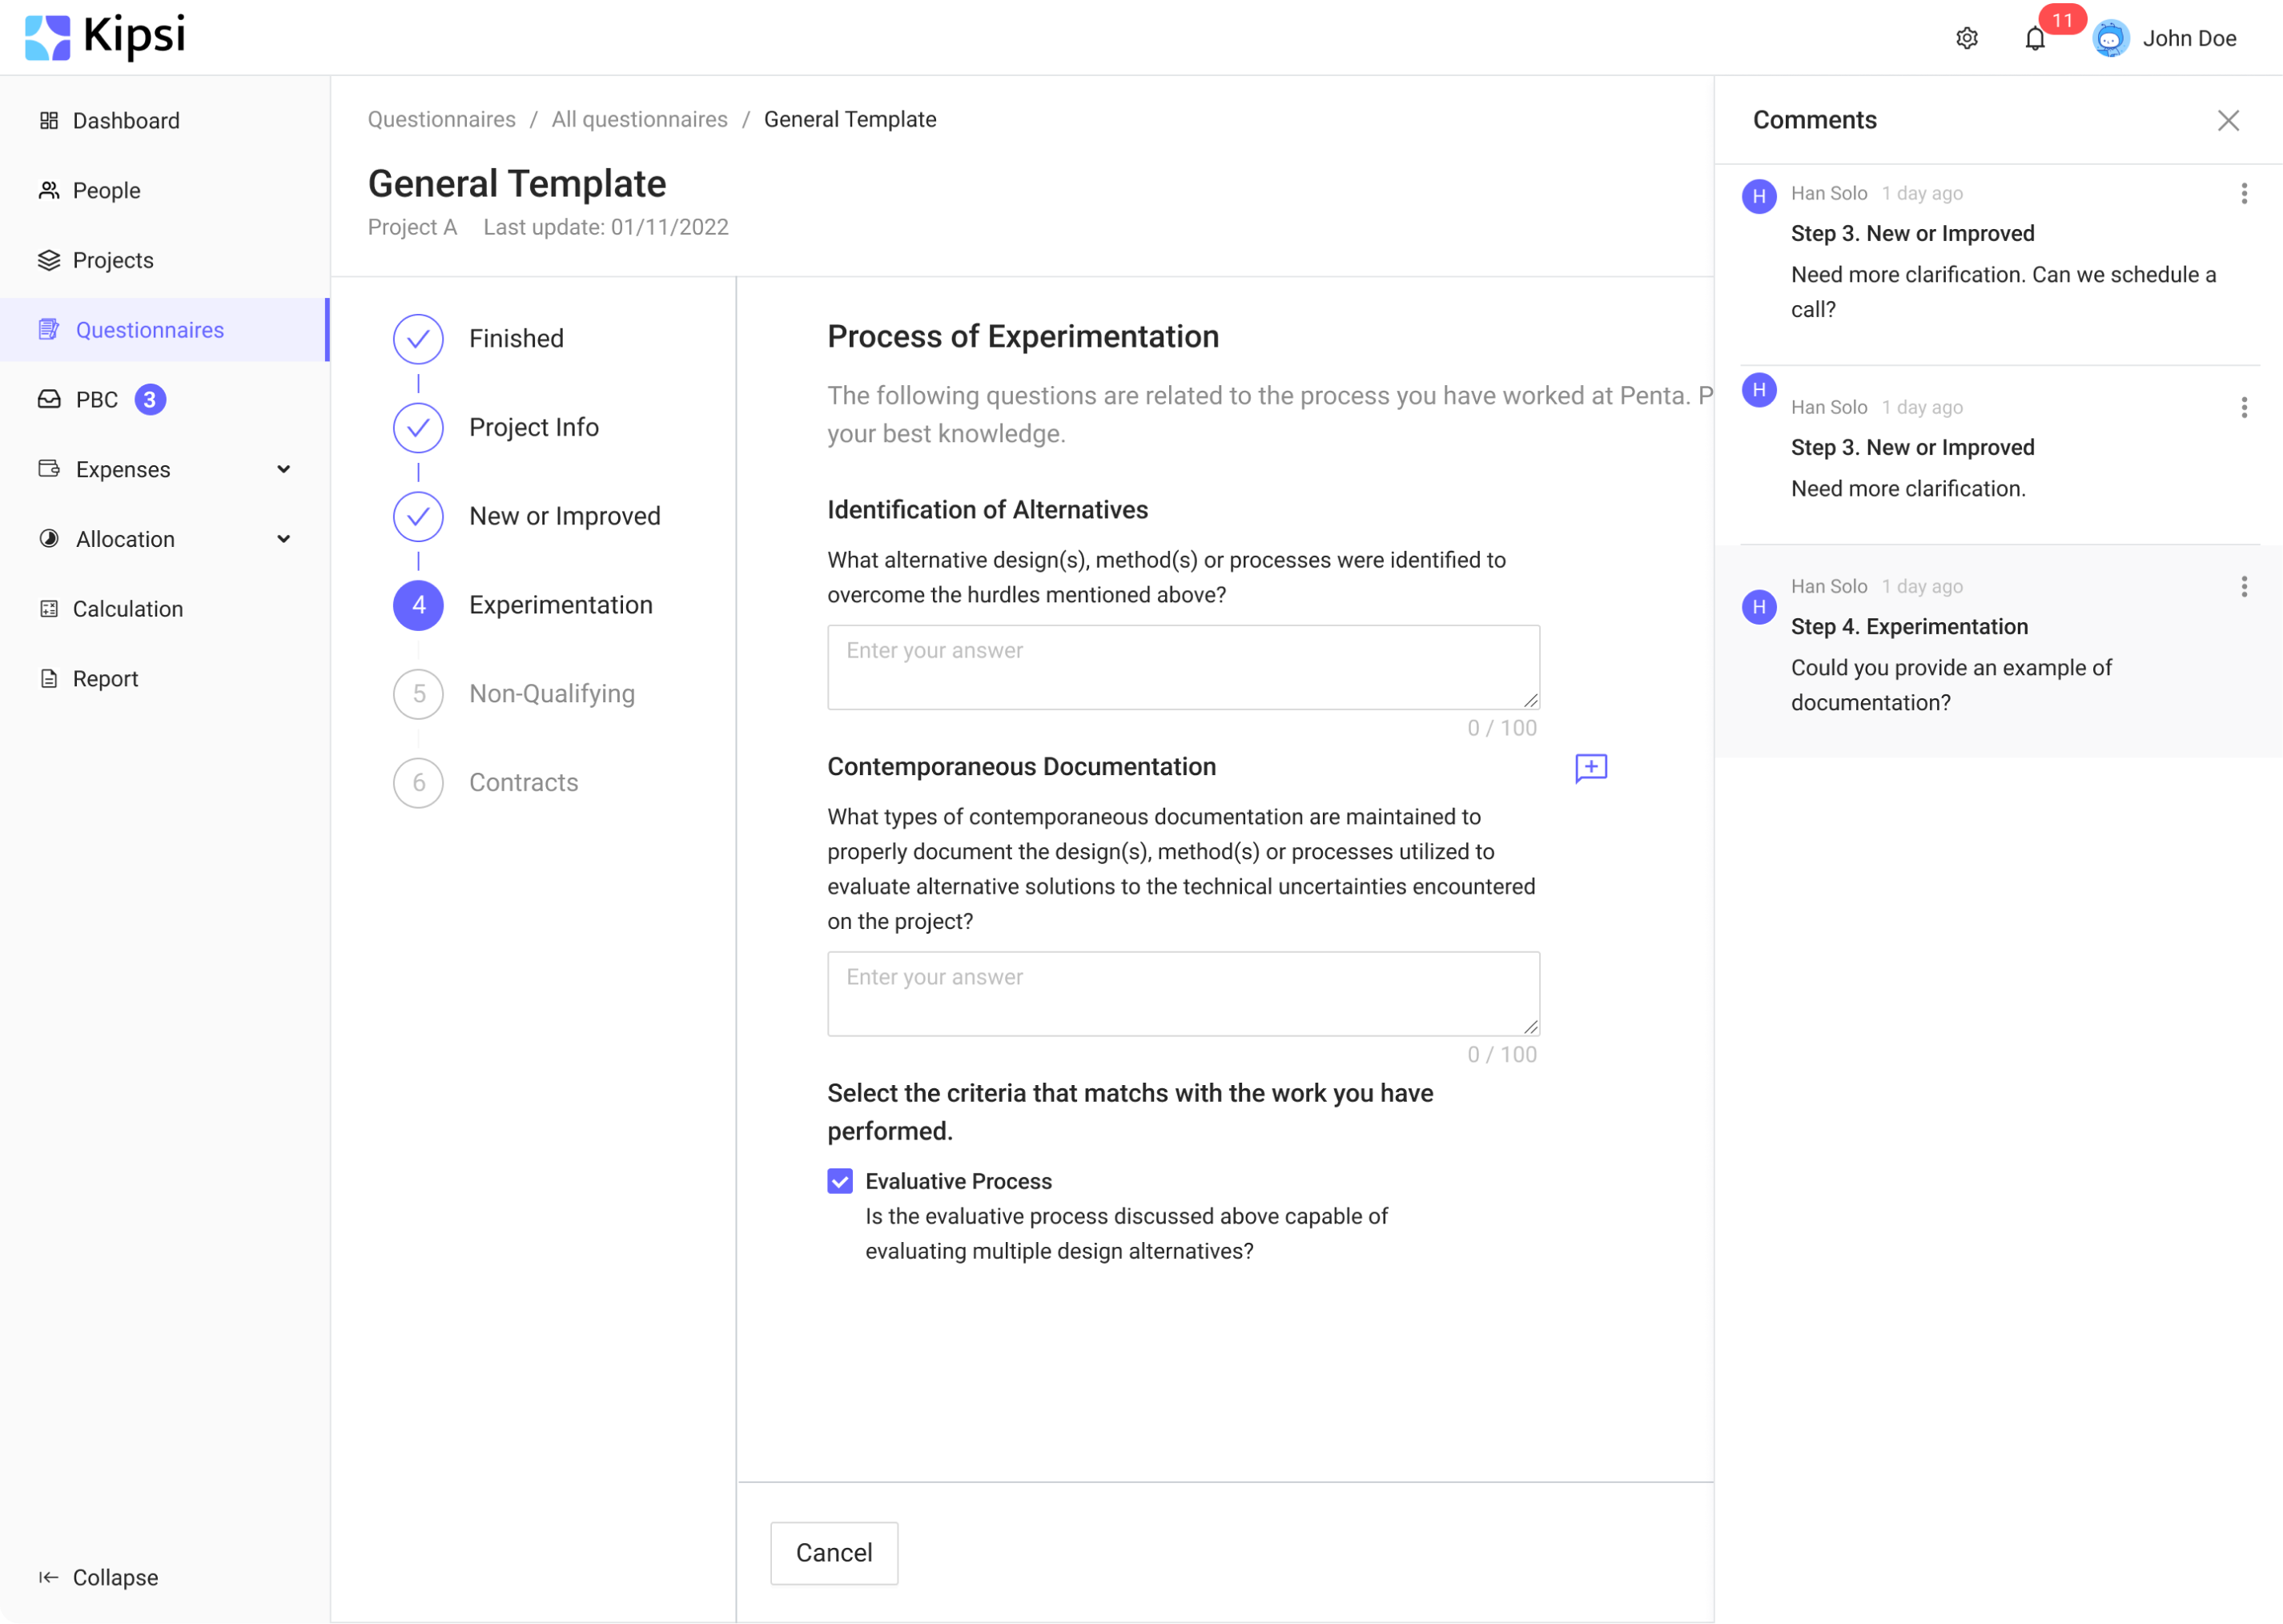Navigate to All questionnaires breadcrumb

pyautogui.click(x=639, y=119)
